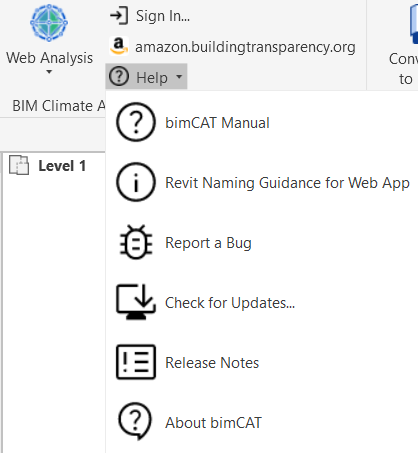Collapse the Help dropdown menu
This screenshot has height=453, width=418.
(146, 77)
